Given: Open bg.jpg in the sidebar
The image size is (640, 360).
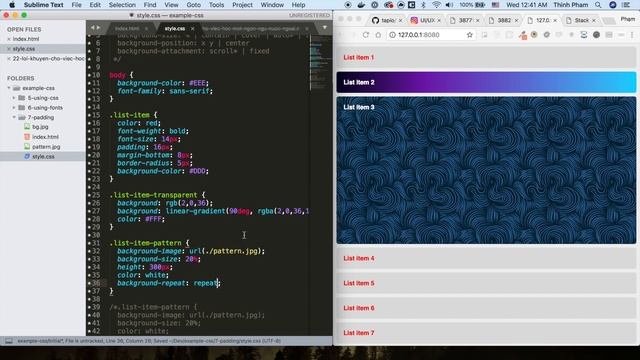Looking at the screenshot, I should (40, 127).
